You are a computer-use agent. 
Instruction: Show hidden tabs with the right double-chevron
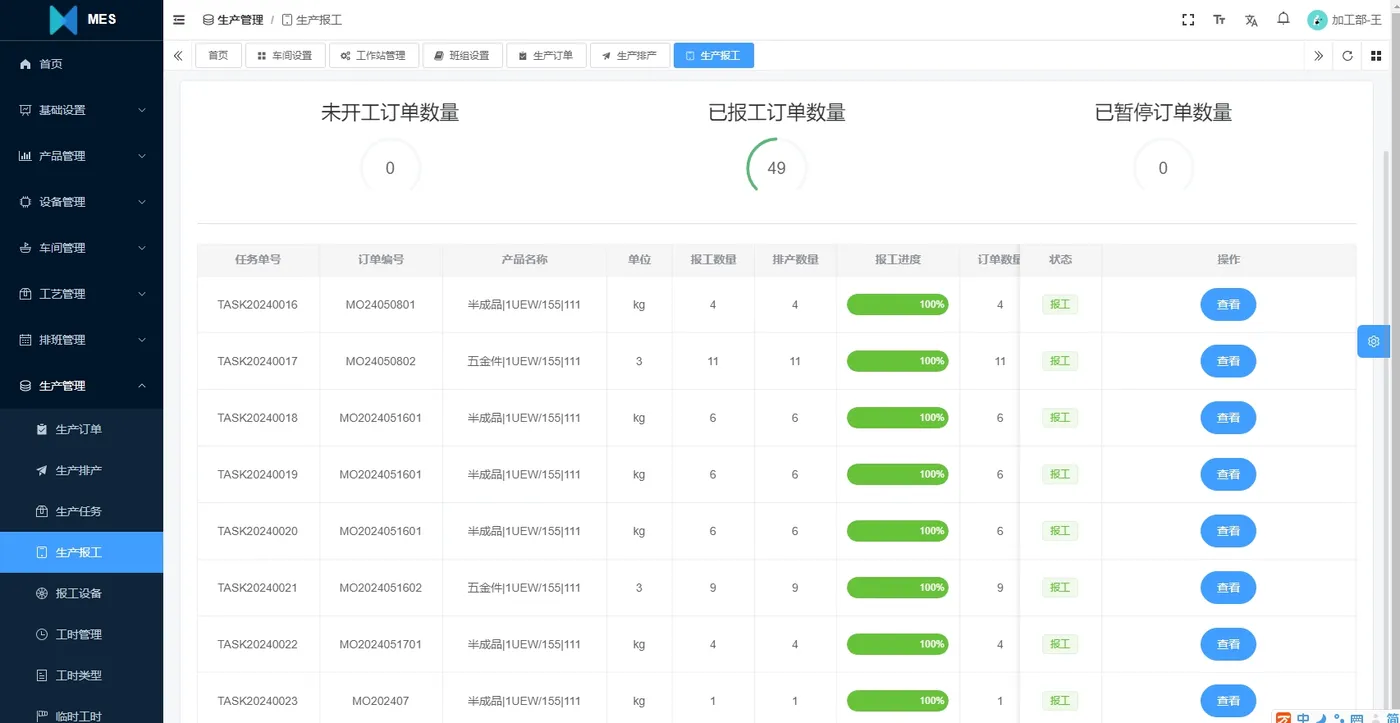[x=1318, y=55]
